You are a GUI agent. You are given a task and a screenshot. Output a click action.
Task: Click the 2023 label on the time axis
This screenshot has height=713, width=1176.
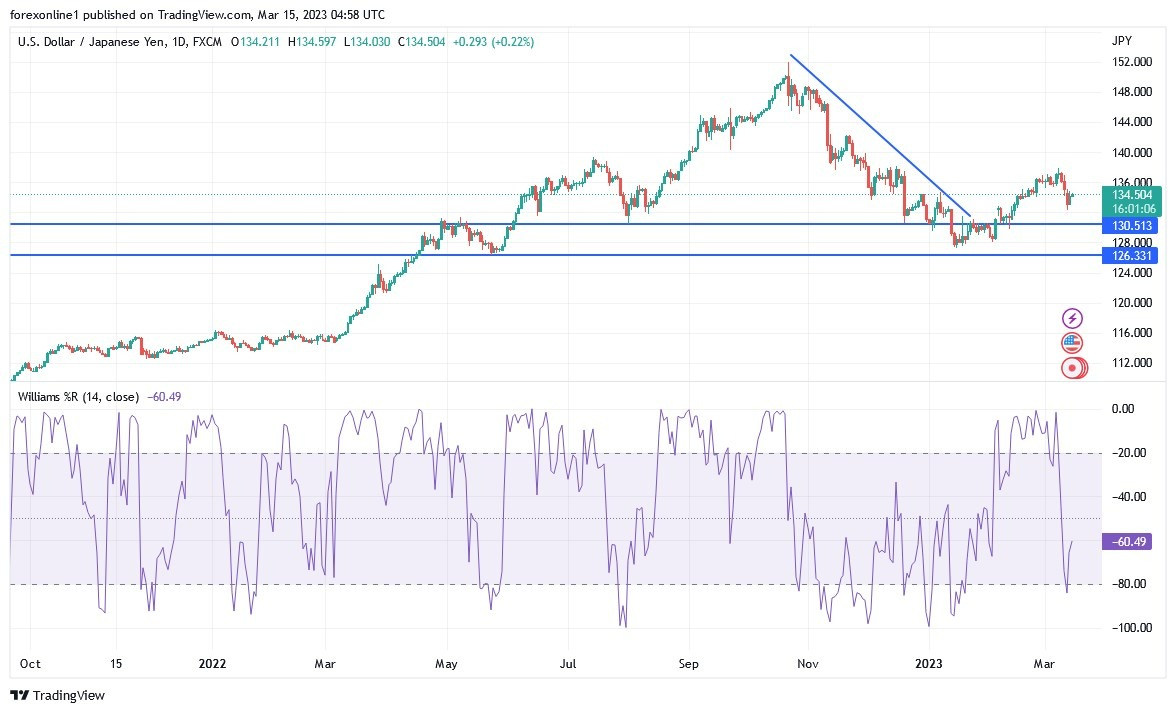pos(929,663)
